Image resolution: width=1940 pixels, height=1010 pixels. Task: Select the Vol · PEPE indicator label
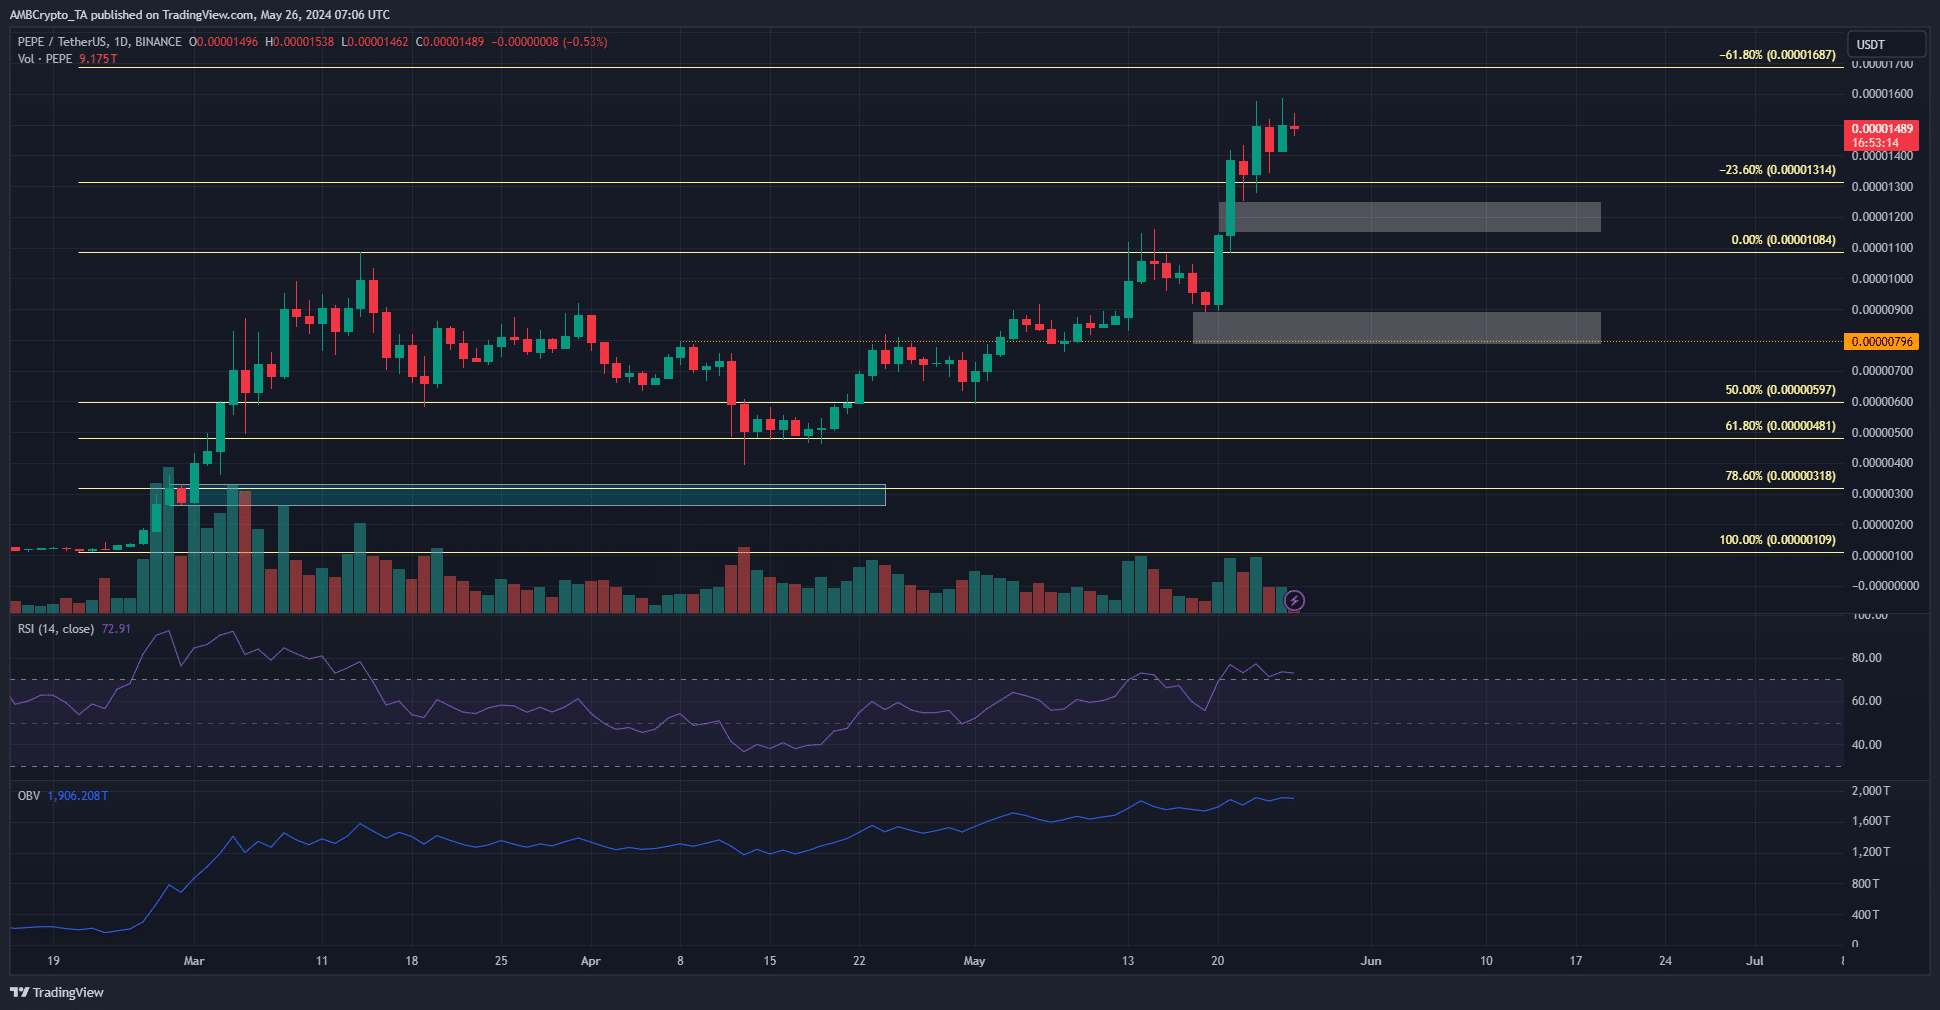[45, 59]
